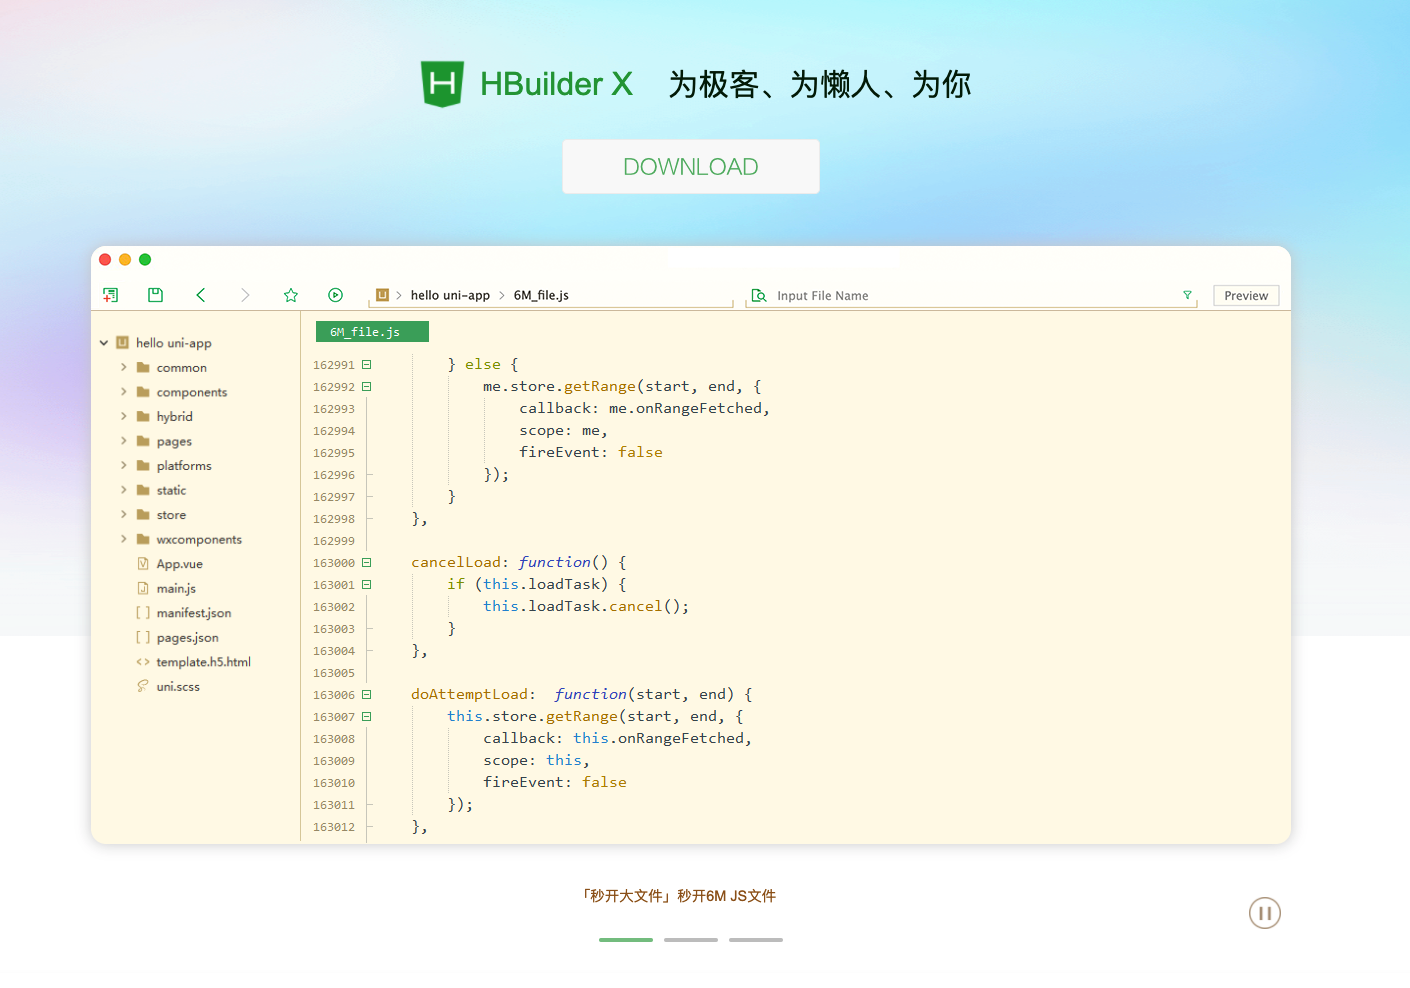Click the file search icon
This screenshot has height=988, width=1410.
(x=758, y=295)
